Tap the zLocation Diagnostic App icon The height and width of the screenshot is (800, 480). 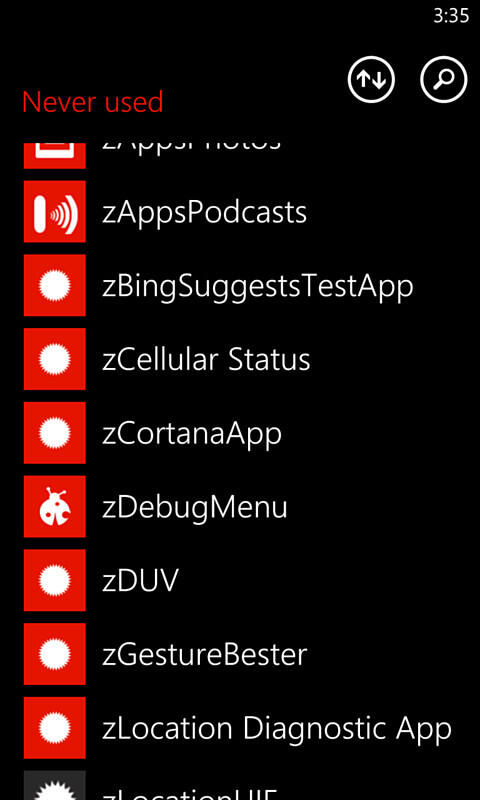click(55, 728)
